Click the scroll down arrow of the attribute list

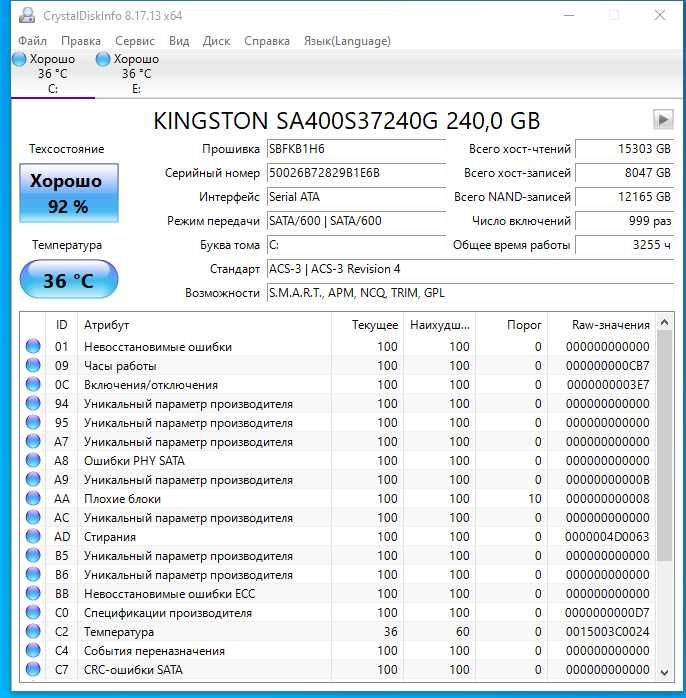tap(665, 672)
